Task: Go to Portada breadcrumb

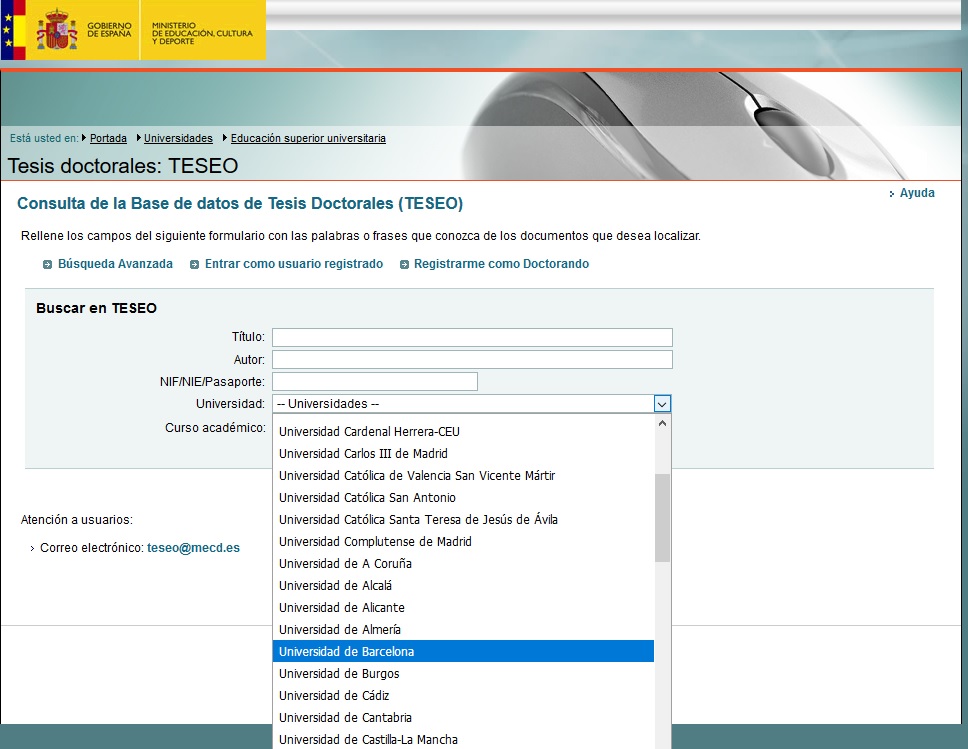Action: [108, 139]
